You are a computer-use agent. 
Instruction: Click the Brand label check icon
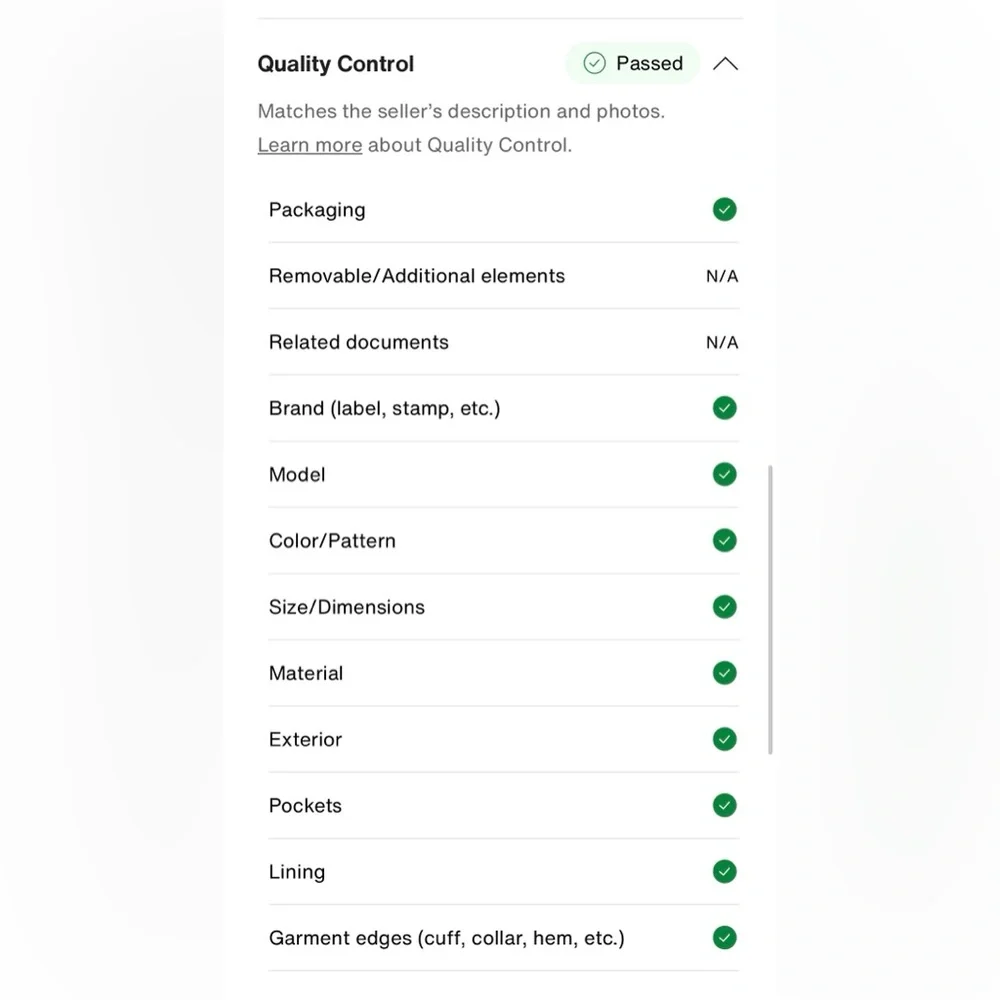click(x=725, y=408)
